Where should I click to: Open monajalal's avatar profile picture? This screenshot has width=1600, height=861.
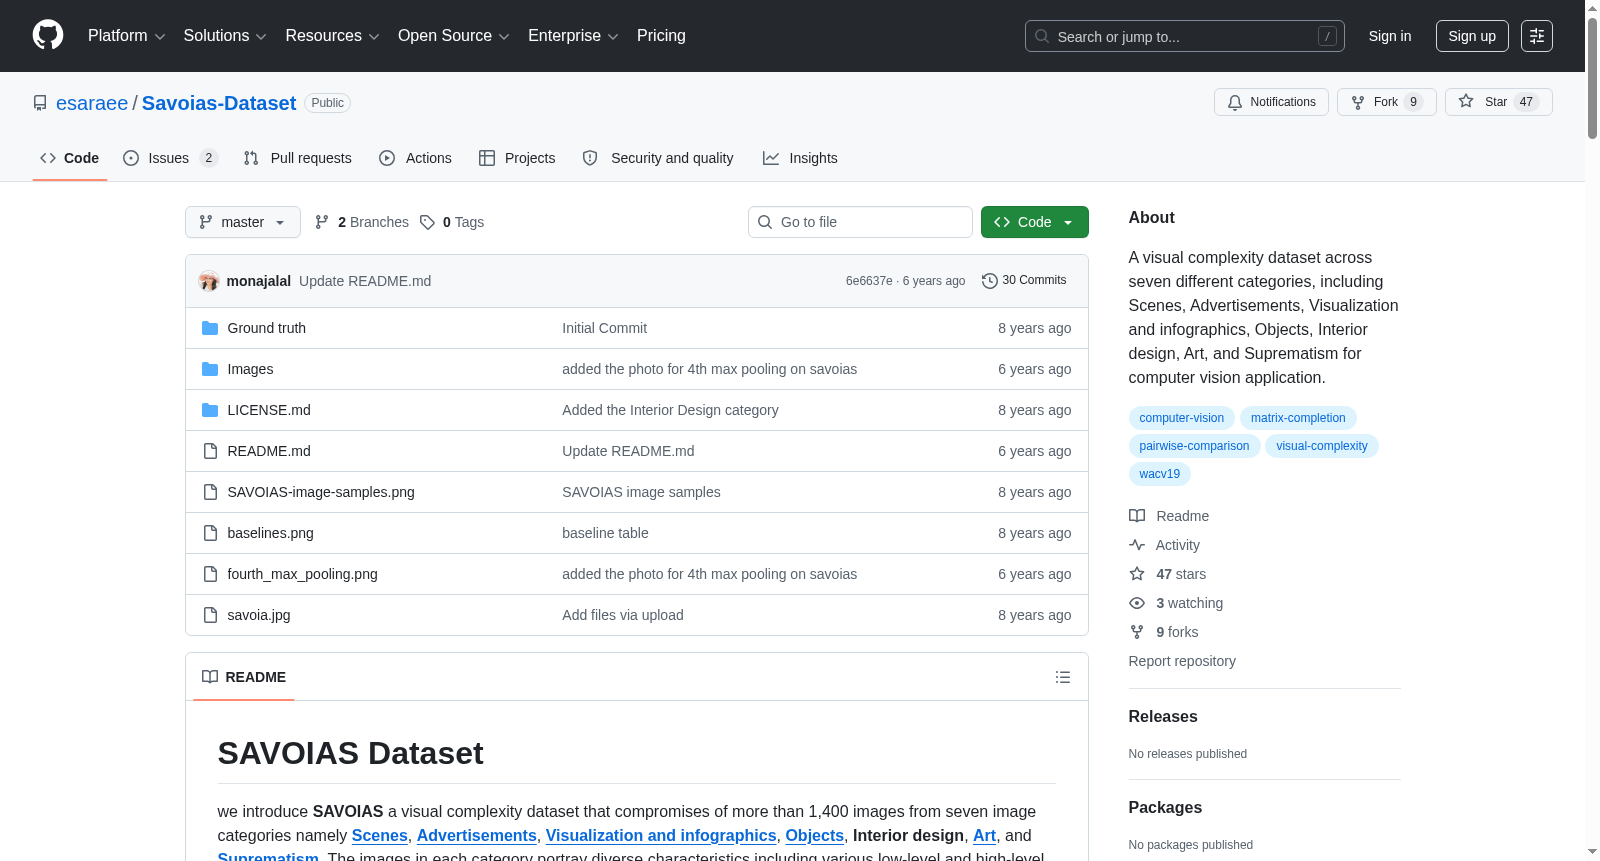pos(209,281)
